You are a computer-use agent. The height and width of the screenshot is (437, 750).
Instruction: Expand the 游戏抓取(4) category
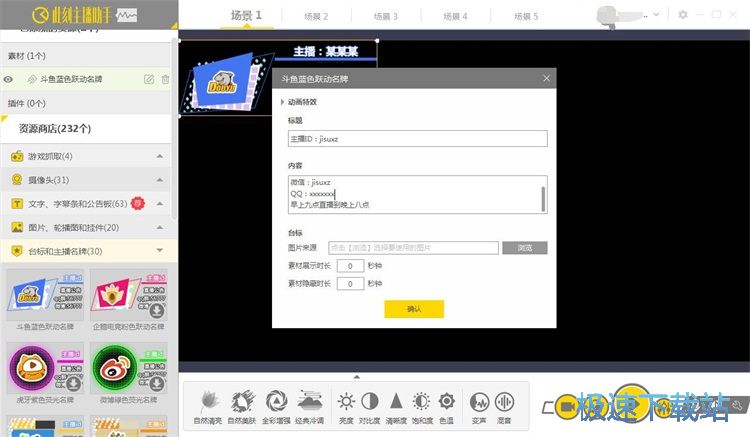[159, 156]
